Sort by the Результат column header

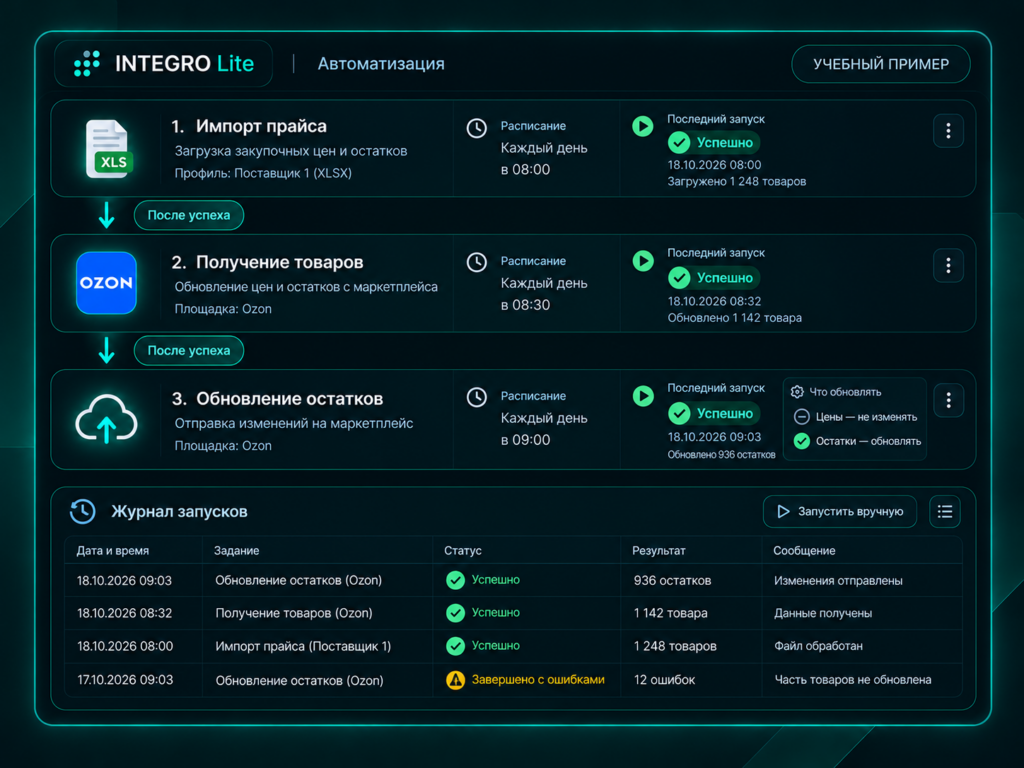click(x=658, y=551)
